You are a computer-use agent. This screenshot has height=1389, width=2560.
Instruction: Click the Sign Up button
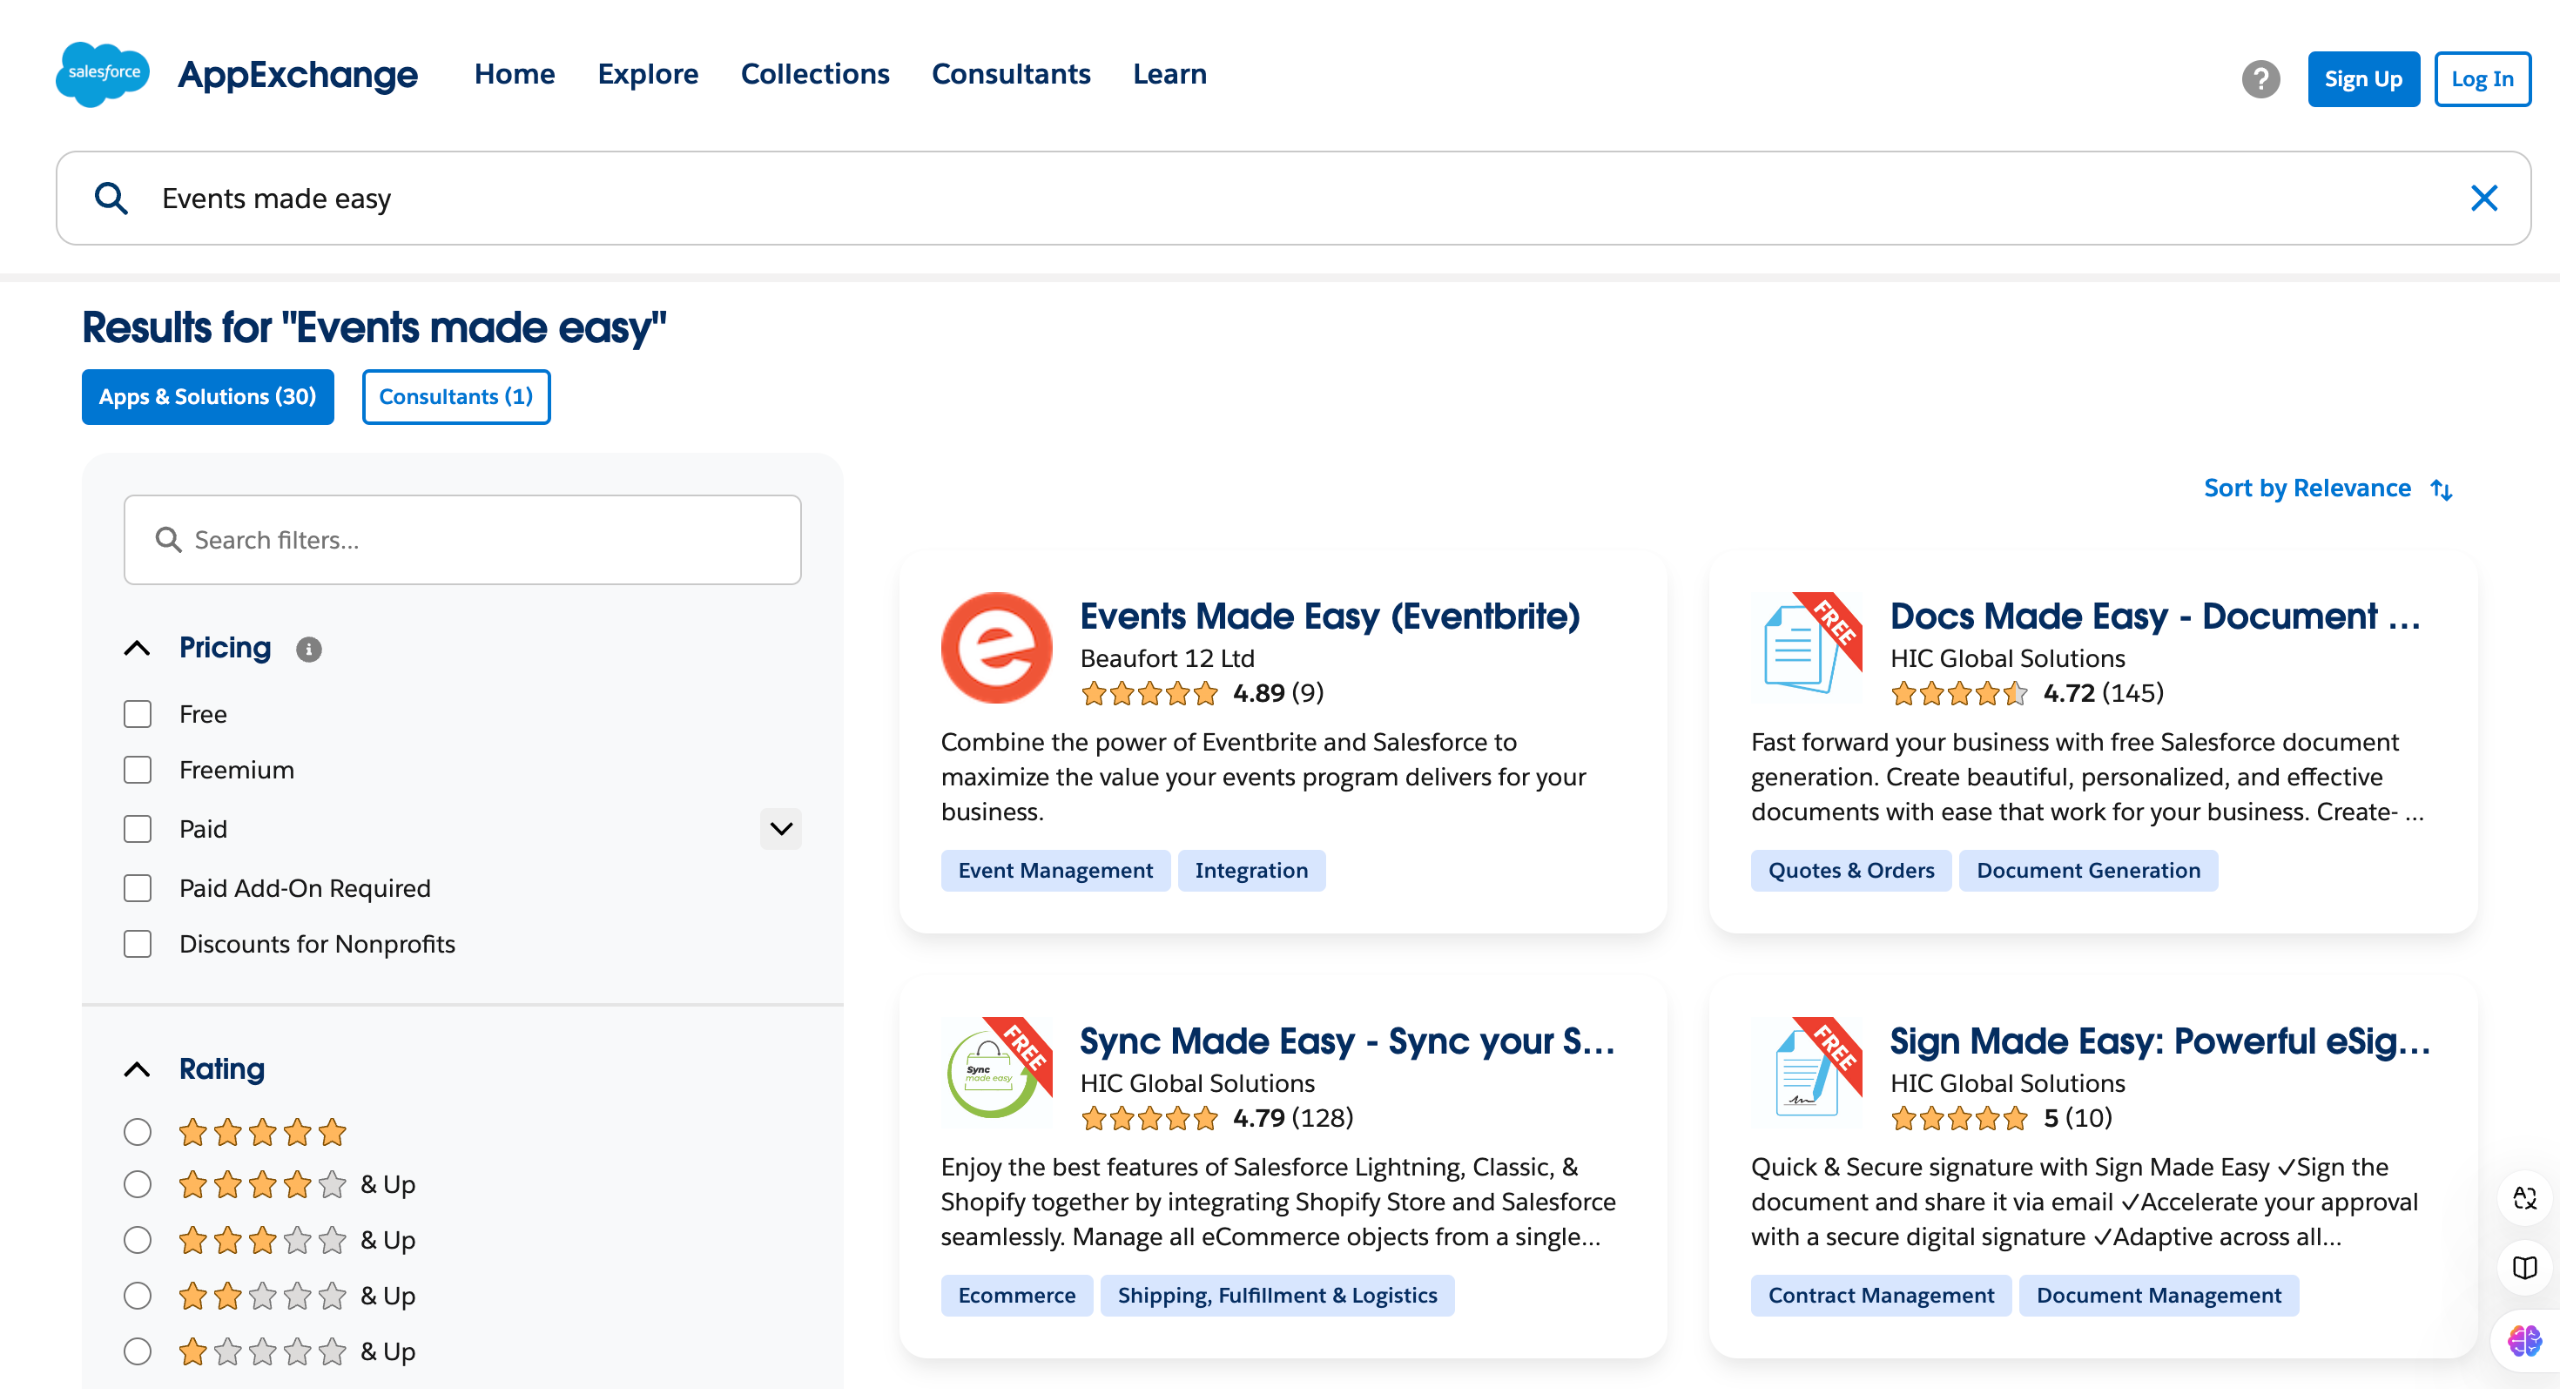tap(2363, 79)
